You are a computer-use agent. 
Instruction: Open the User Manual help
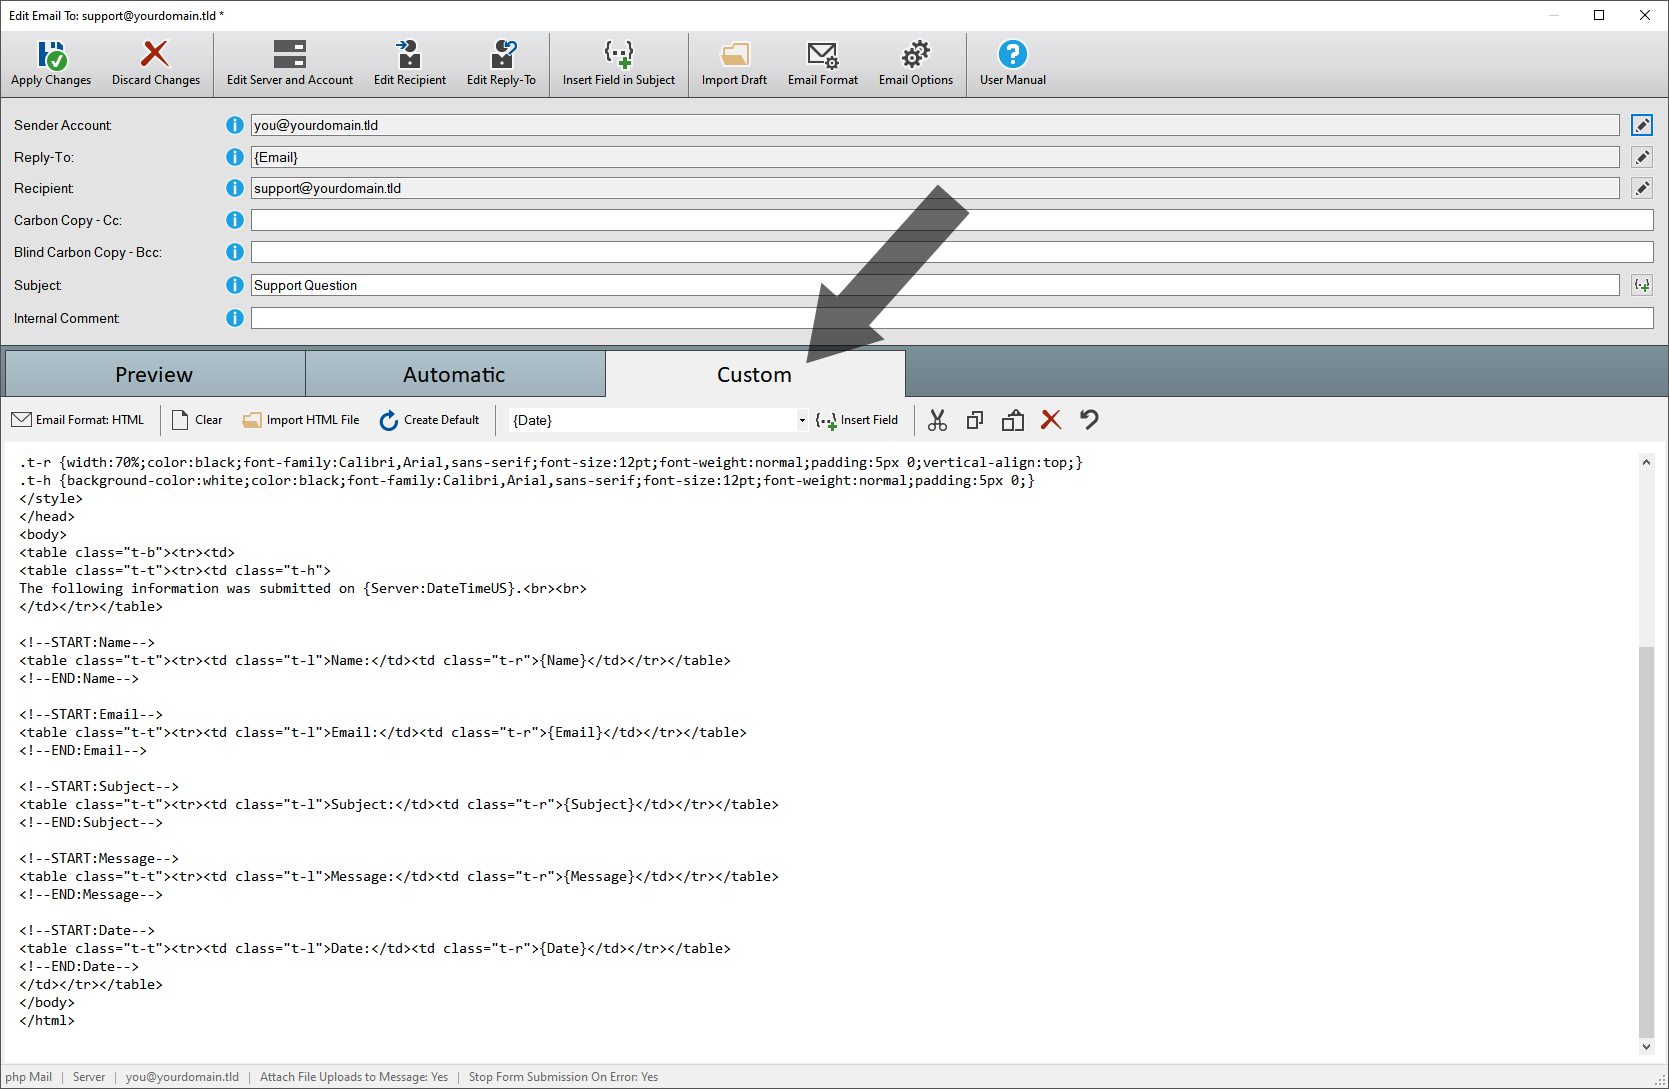click(1013, 64)
